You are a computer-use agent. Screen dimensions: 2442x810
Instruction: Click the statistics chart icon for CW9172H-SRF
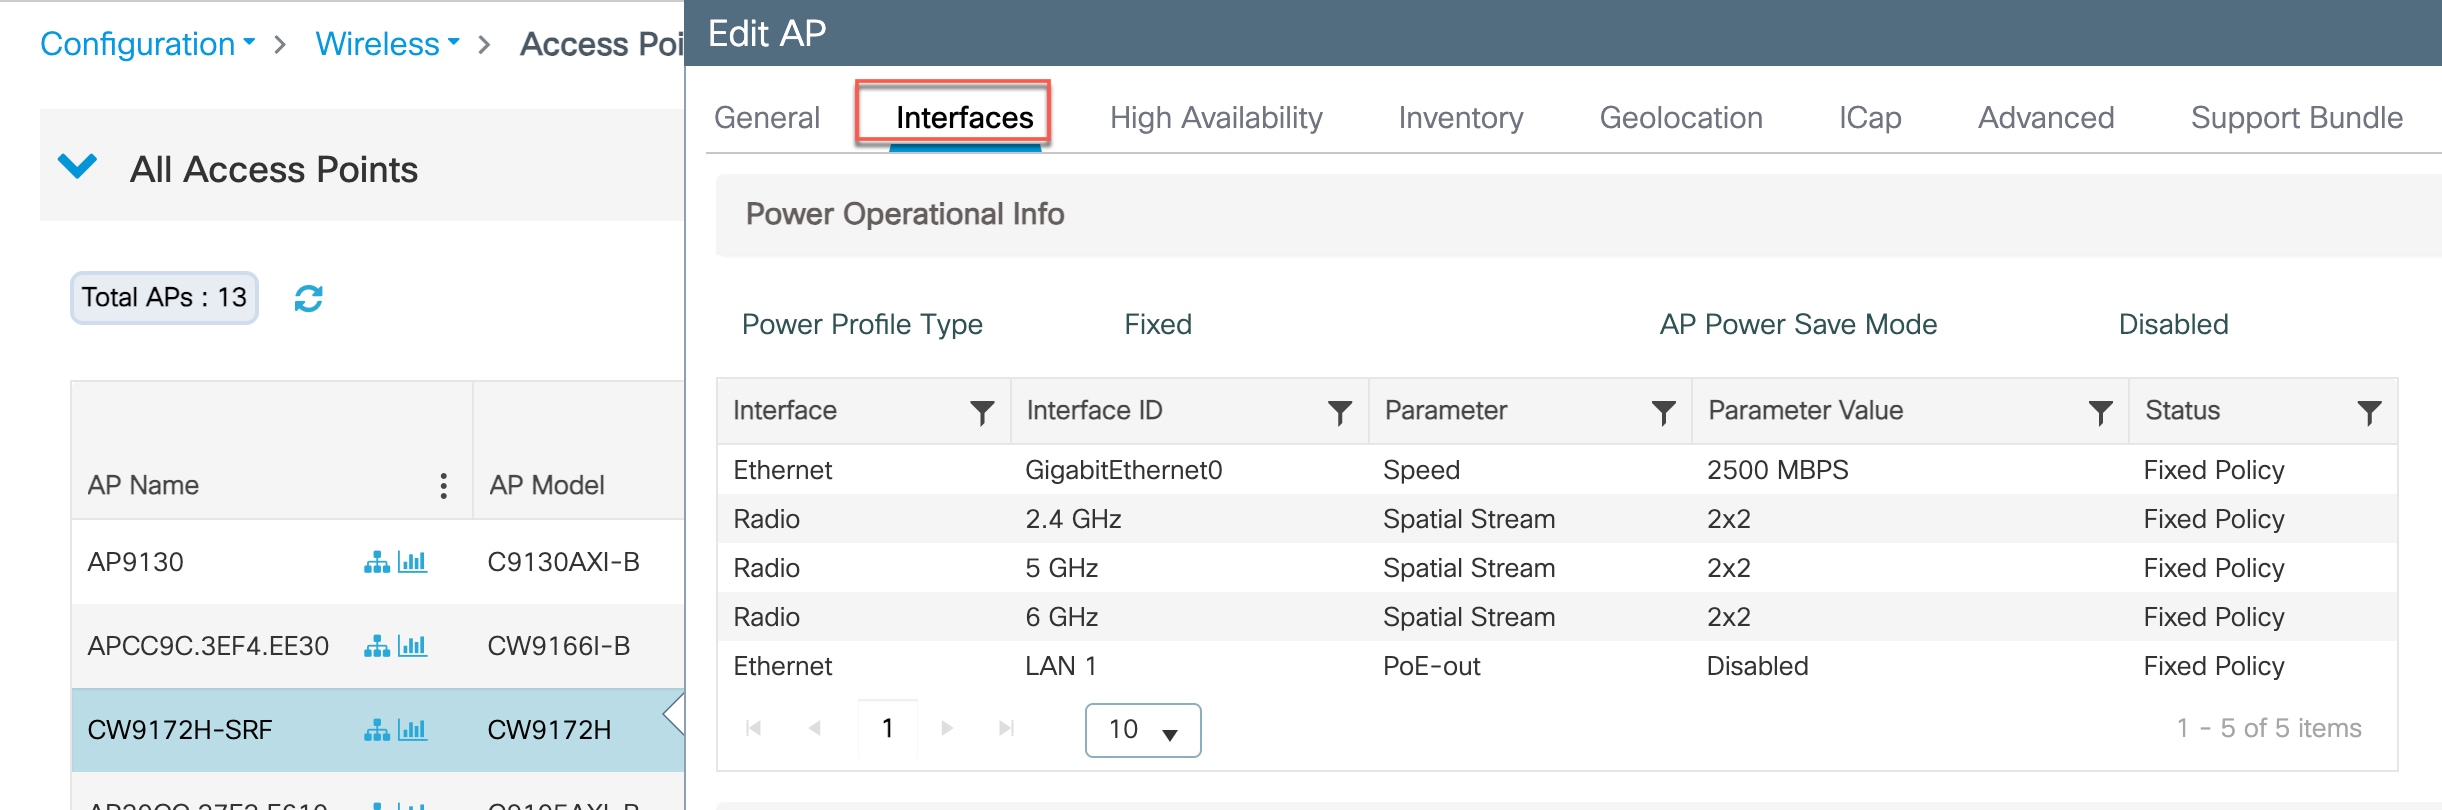coord(412,730)
